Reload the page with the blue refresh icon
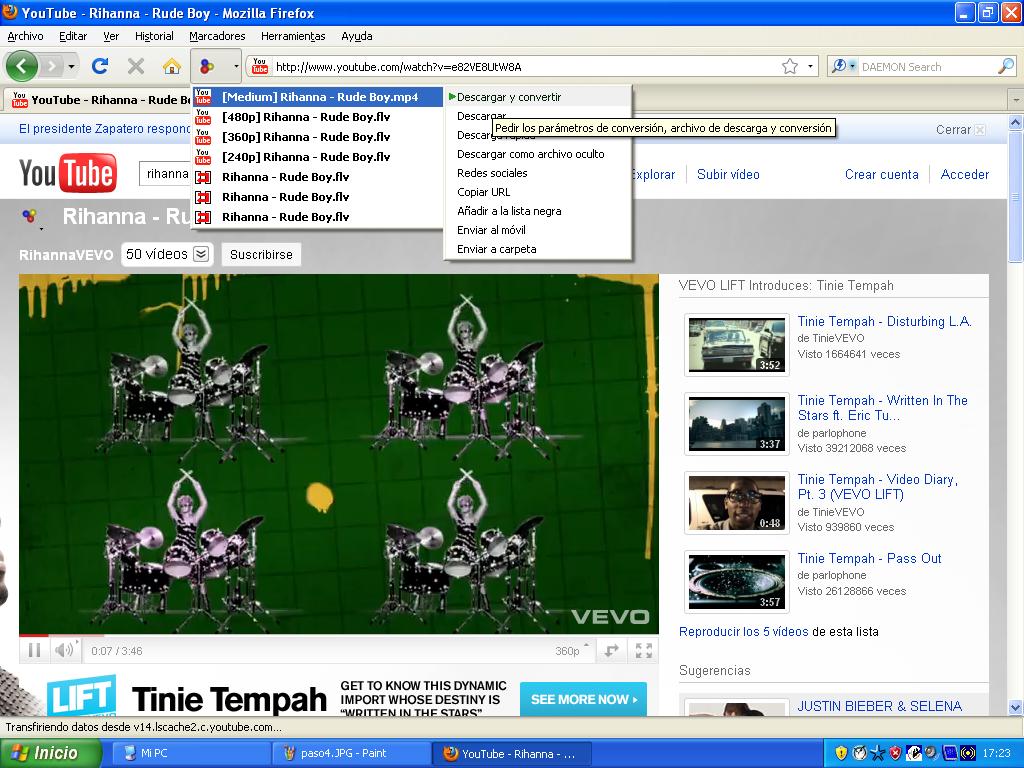 100,66
